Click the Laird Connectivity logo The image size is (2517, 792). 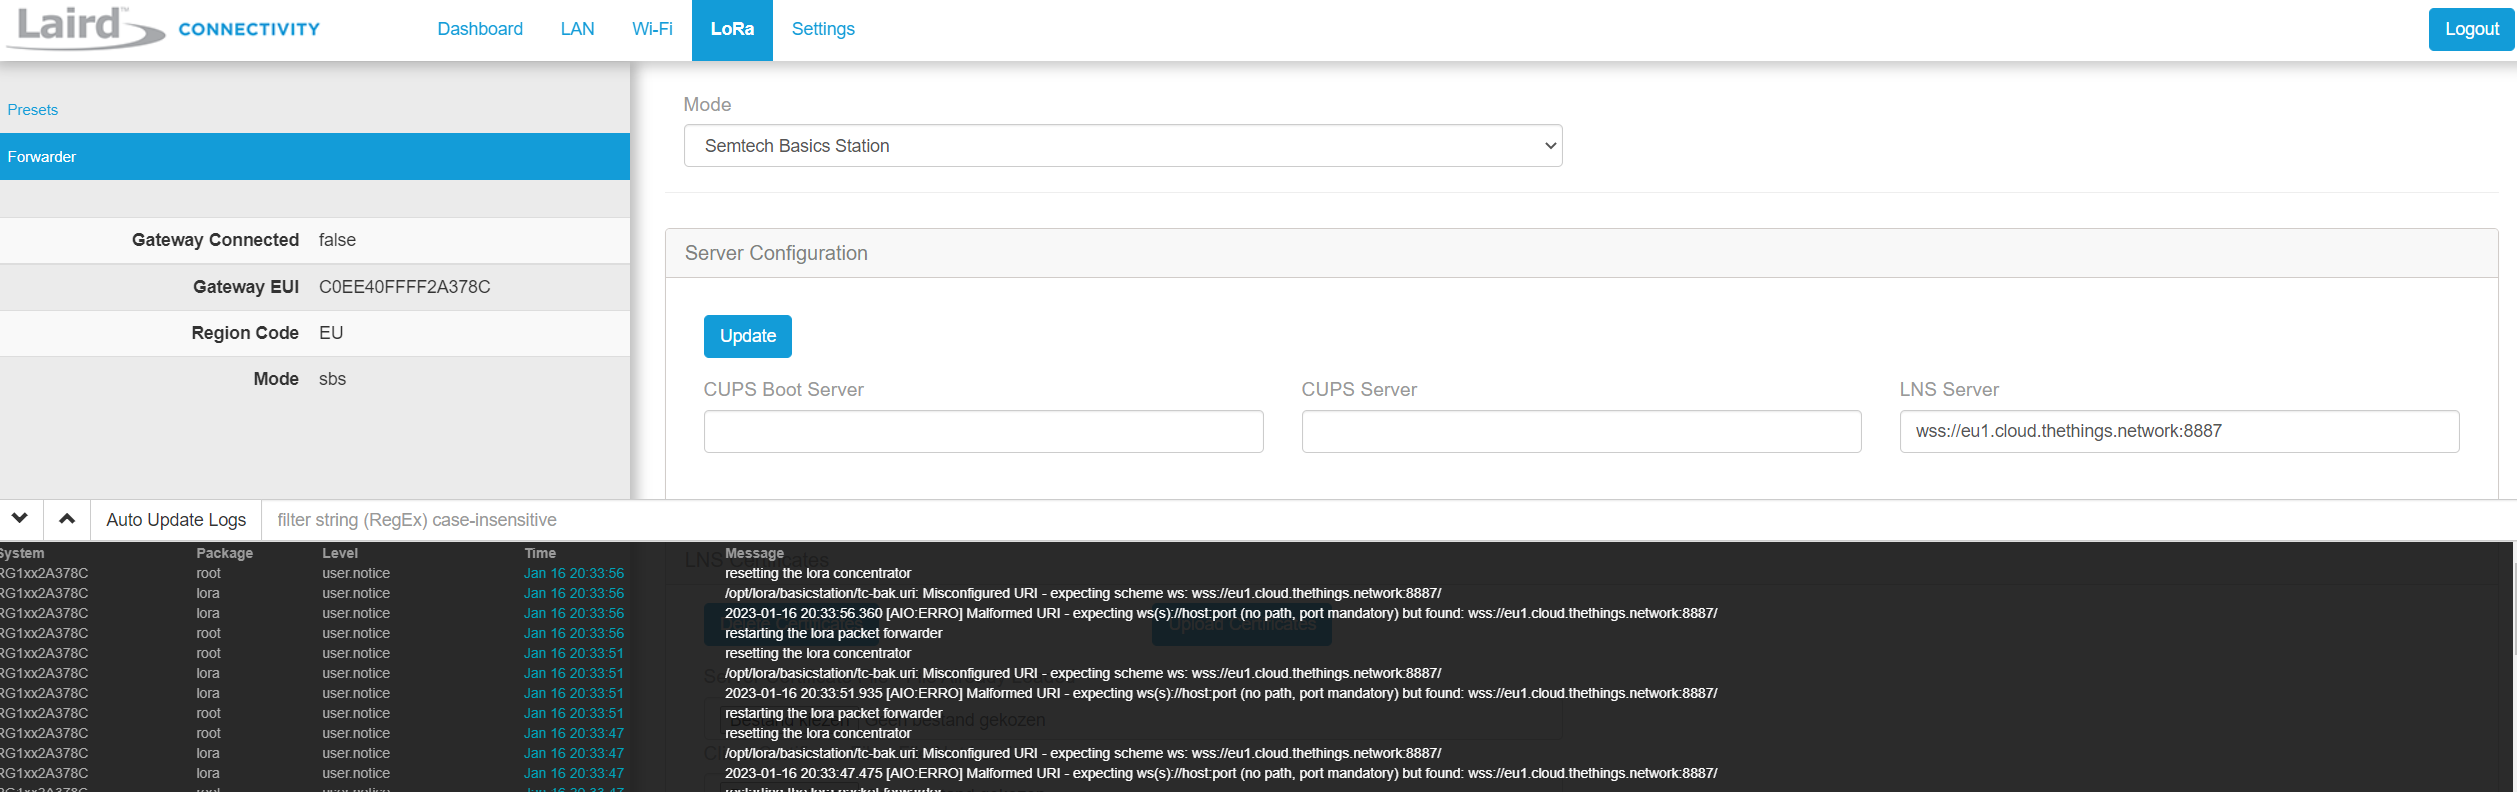point(163,28)
